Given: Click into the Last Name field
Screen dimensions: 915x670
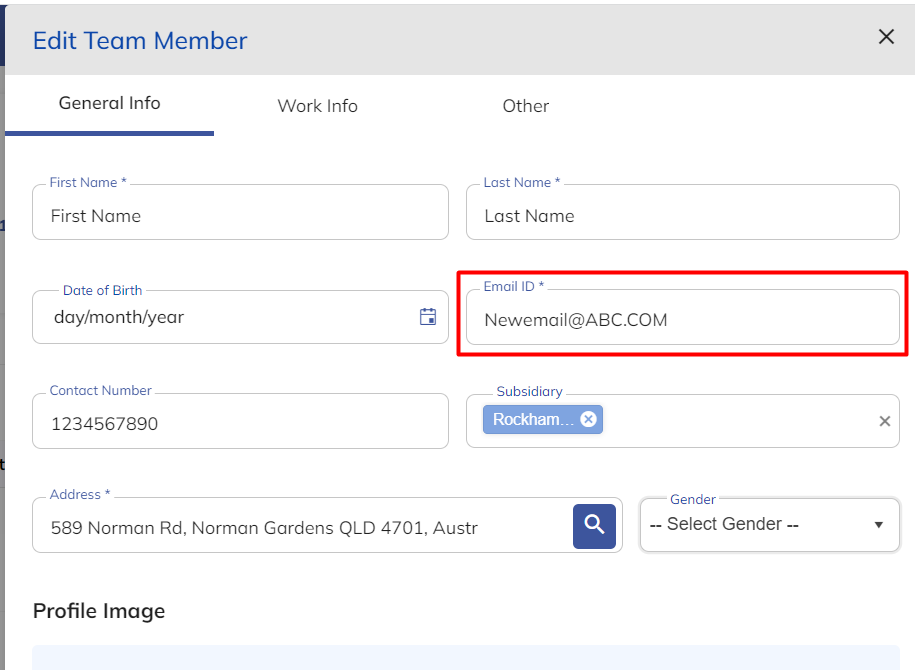Looking at the screenshot, I should point(682,216).
